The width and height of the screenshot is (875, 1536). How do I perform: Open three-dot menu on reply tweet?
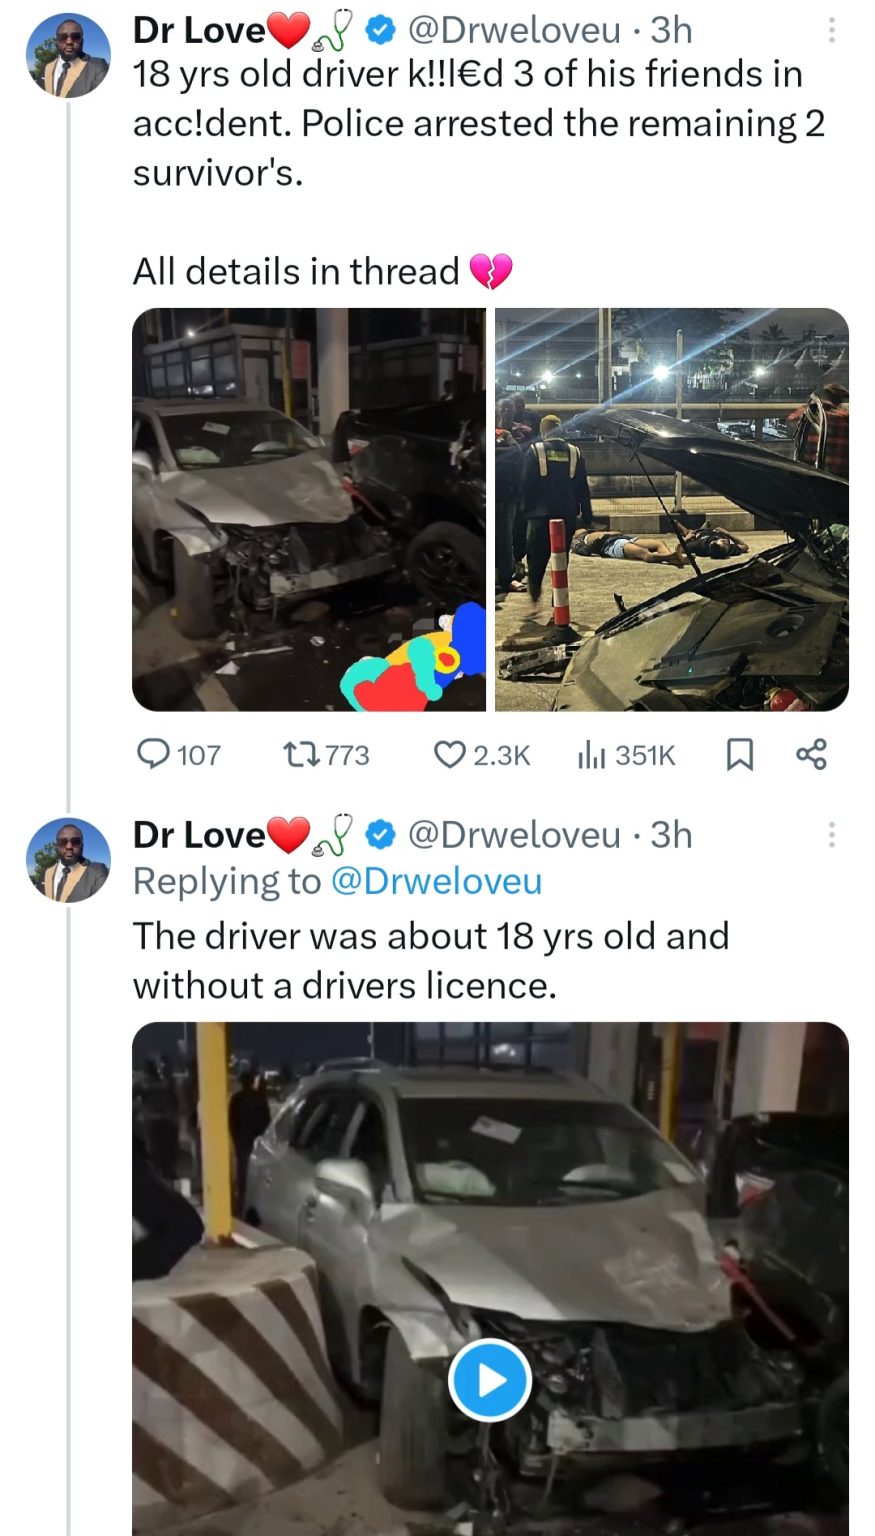[830, 834]
